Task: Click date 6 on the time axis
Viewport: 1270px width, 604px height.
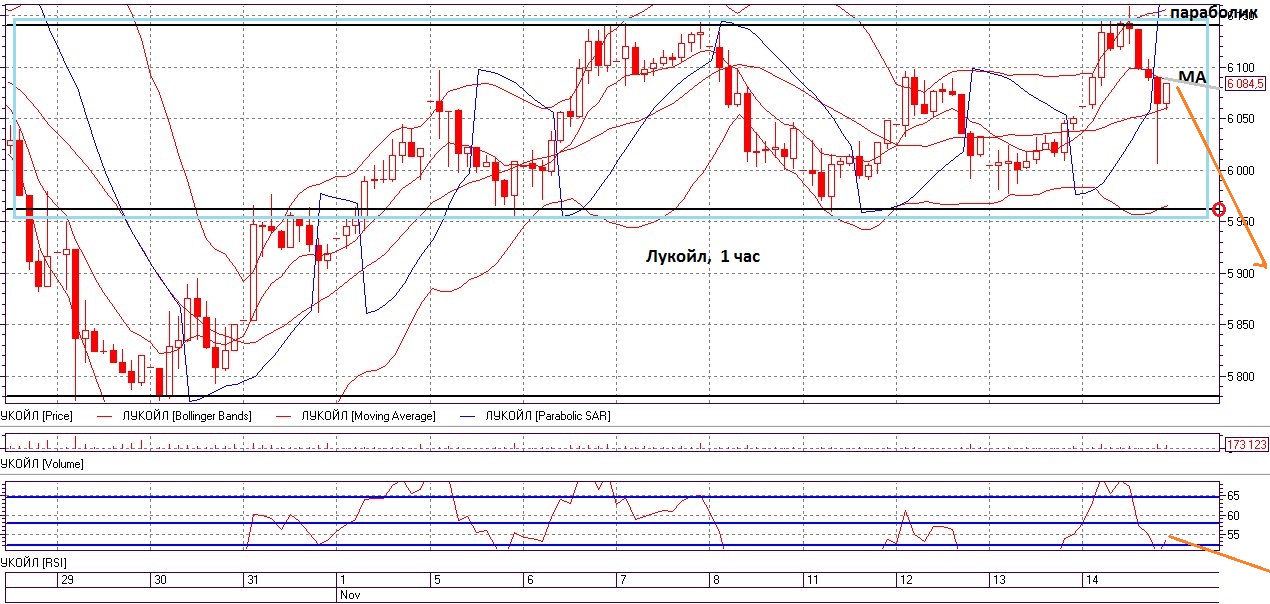Action: tap(529, 580)
